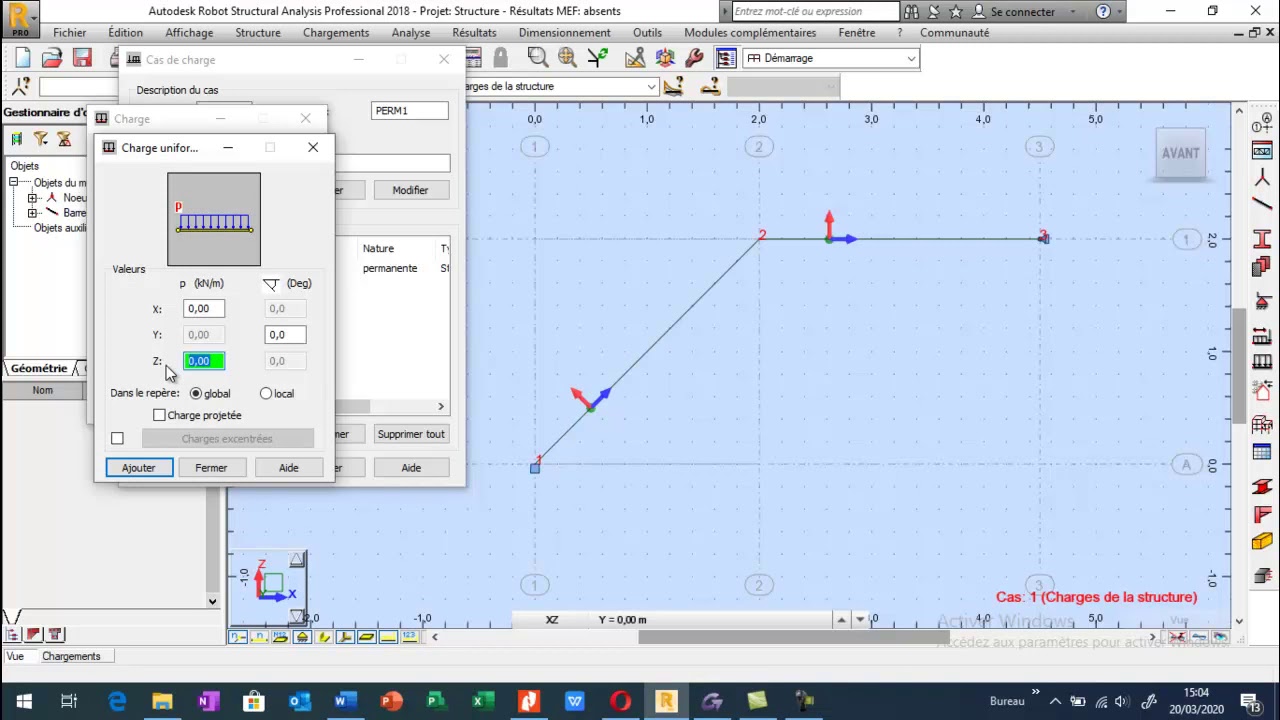Open the Analyse menu
Screen dimensions: 1280x720
(410, 32)
